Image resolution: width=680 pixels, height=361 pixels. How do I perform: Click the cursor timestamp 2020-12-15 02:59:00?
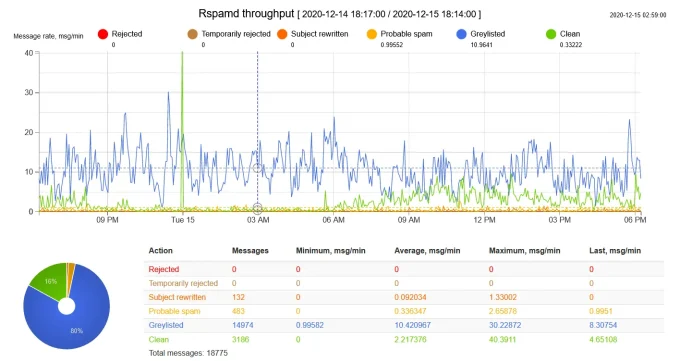[638, 15]
